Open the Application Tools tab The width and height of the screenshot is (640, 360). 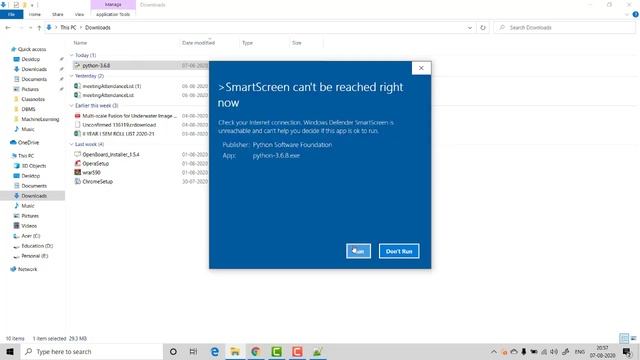point(113,14)
